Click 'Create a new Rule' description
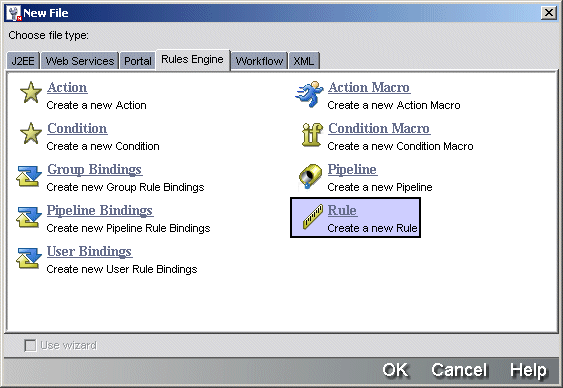The height and width of the screenshot is (388, 563). pos(372,228)
